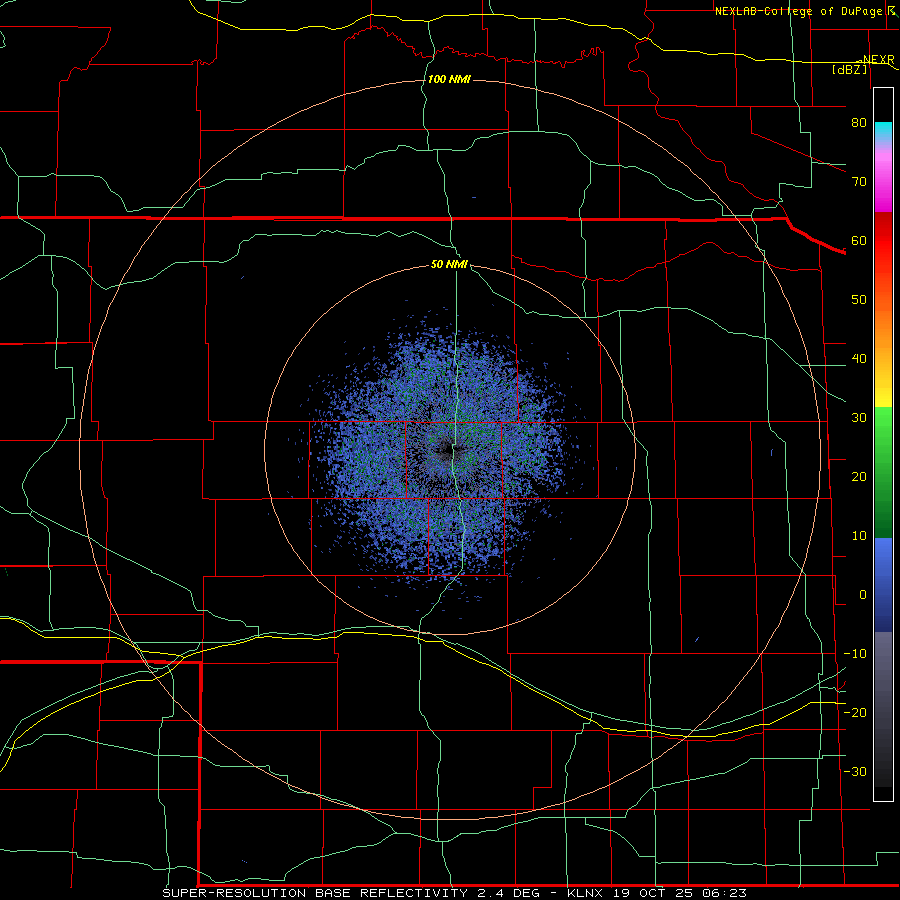Viewport: 900px width, 900px height.
Task: Select the -30 value on the dBZ scale
Action: point(855,771)
